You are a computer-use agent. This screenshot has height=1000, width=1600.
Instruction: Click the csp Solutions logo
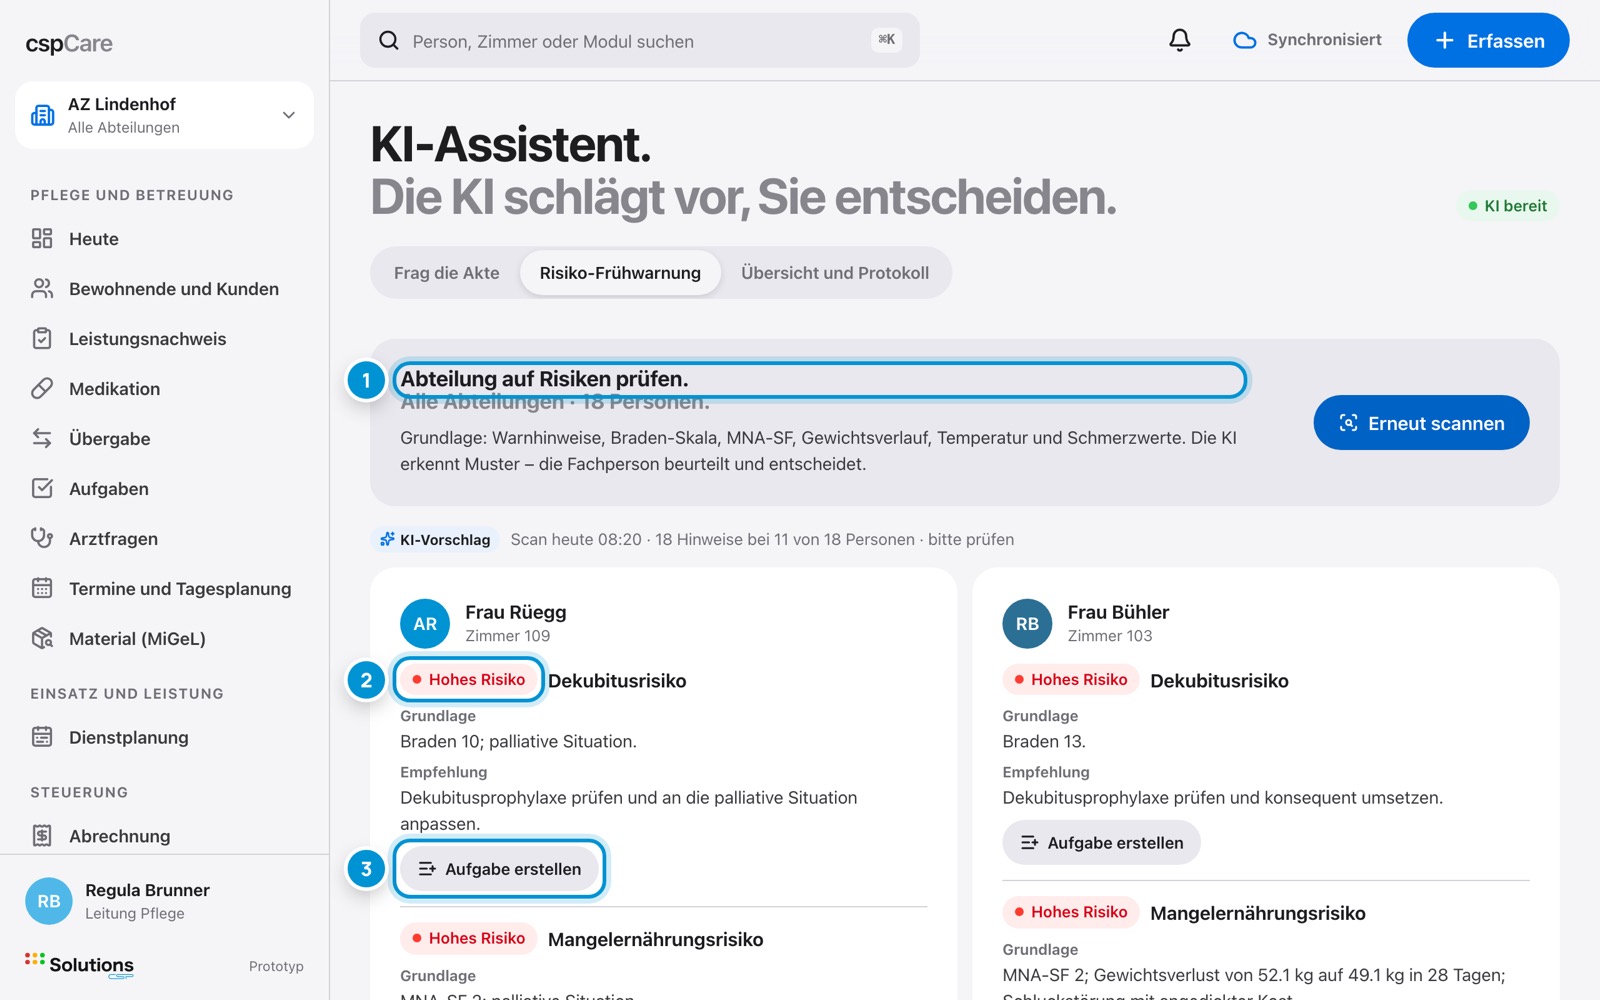[79, 964]
